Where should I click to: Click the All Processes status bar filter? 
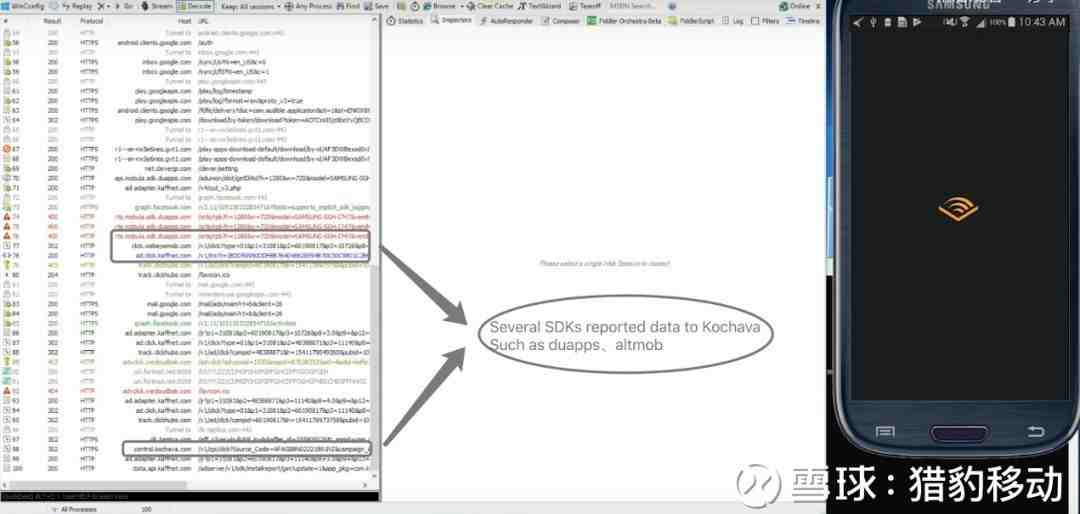[74, 509]
